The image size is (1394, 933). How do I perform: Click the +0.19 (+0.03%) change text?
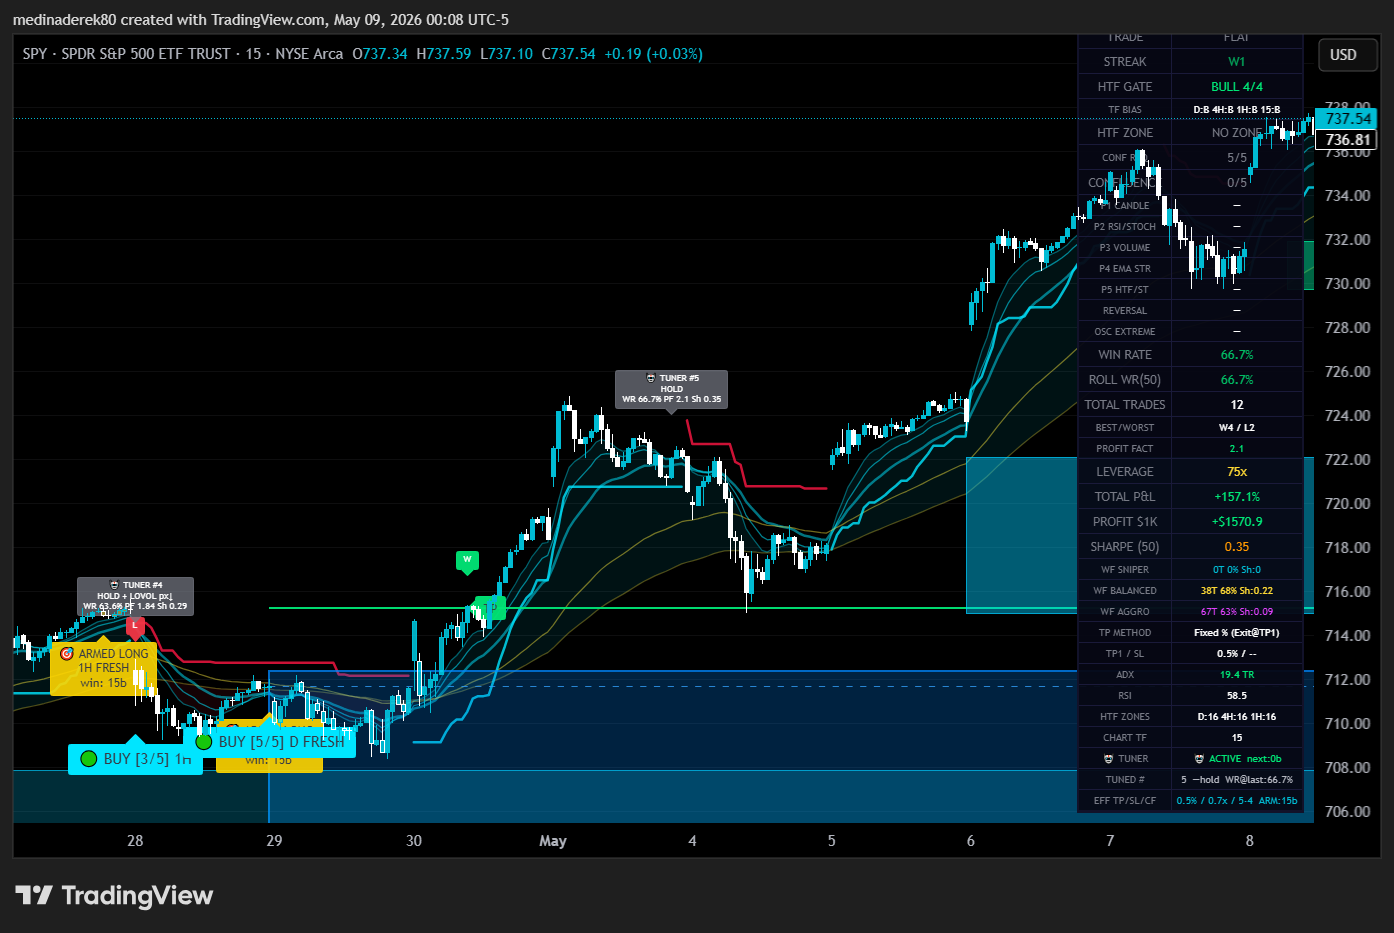pos(653,54)
